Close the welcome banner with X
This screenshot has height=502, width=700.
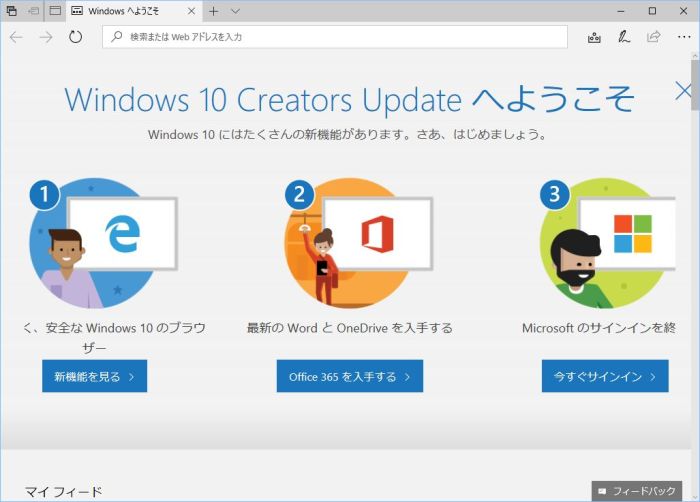click(x=684, y=91)
